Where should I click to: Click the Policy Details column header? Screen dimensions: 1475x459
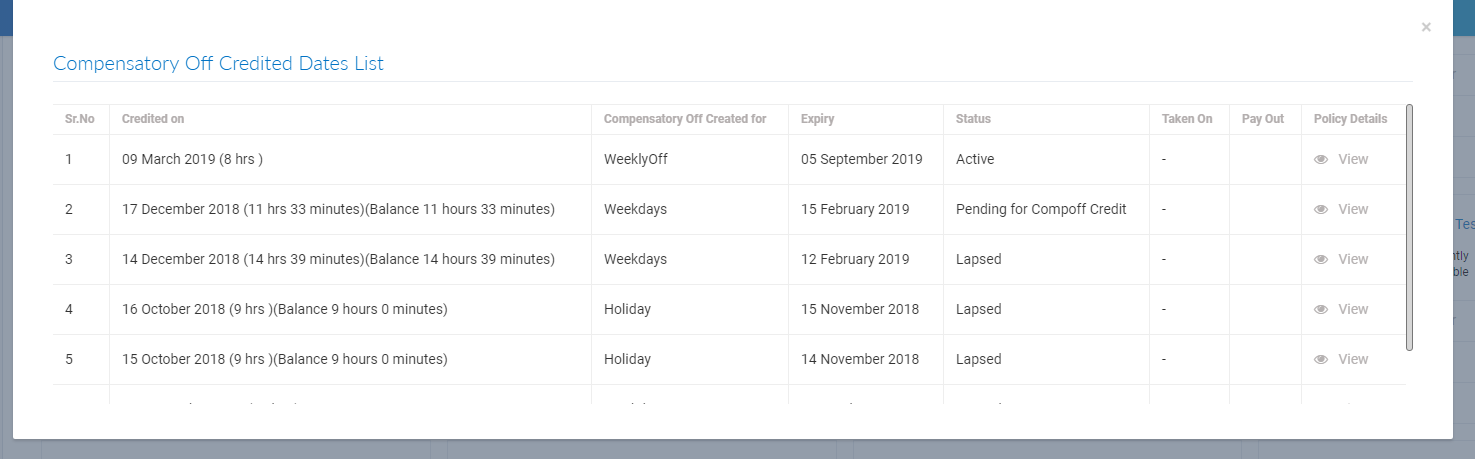1350,119
